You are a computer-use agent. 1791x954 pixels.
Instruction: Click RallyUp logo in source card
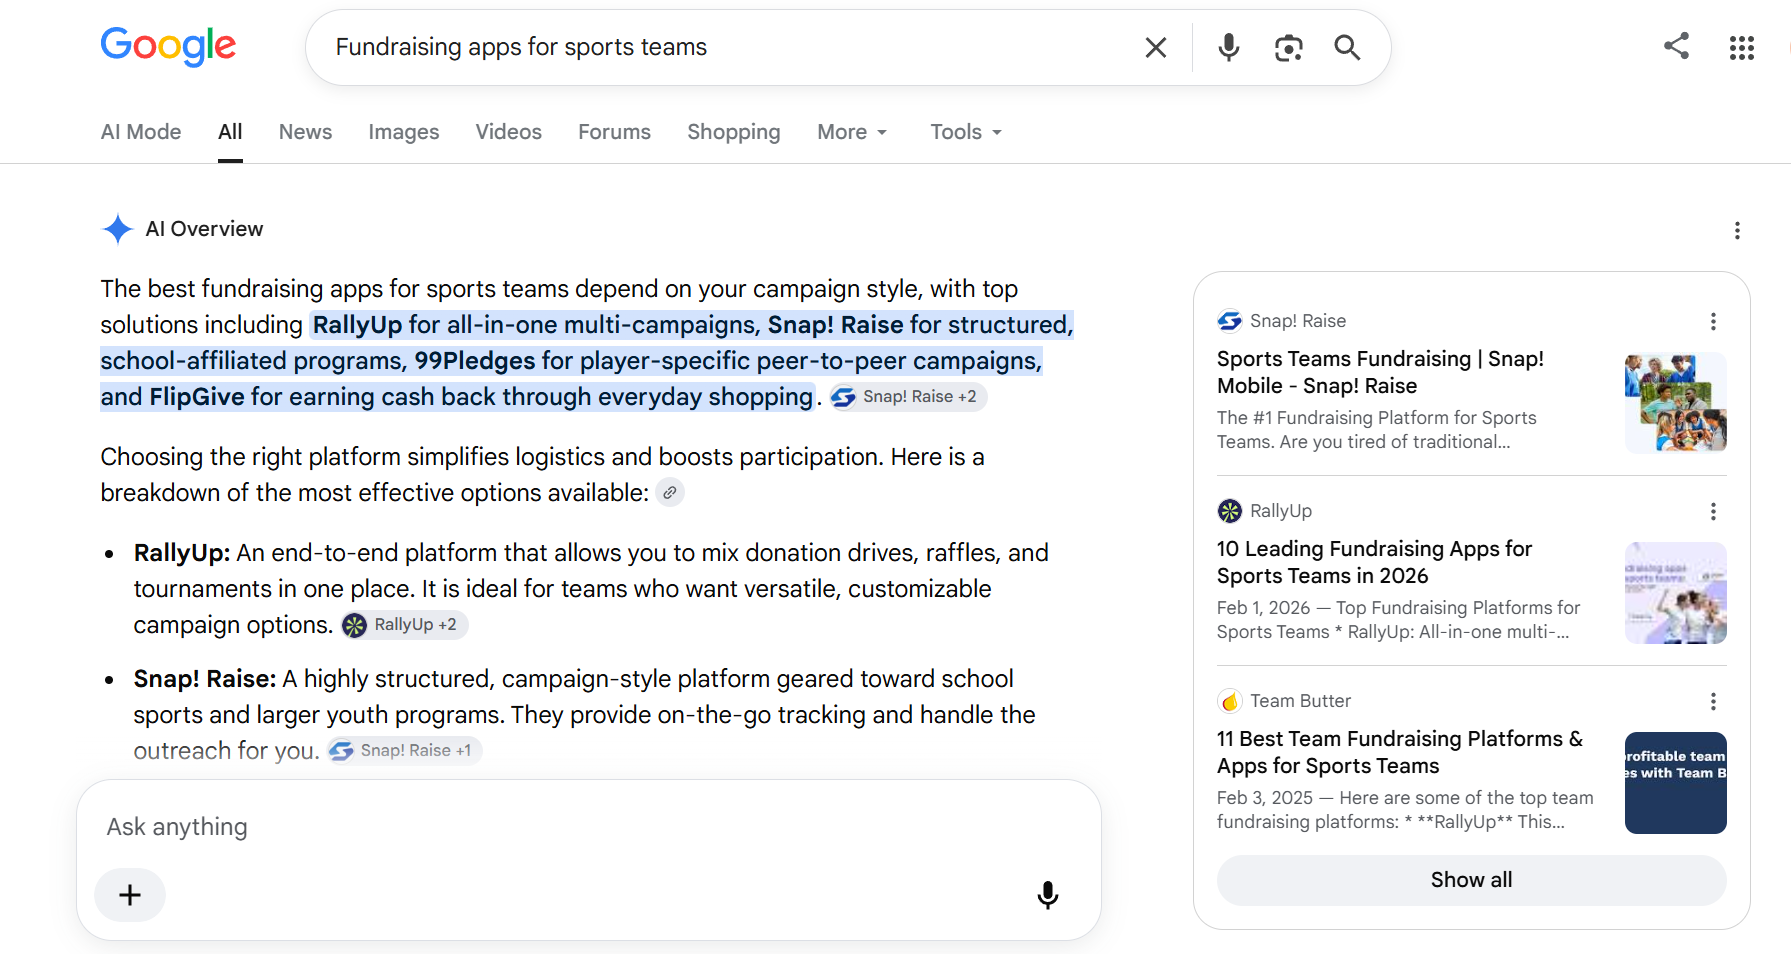click(1230, 511)
